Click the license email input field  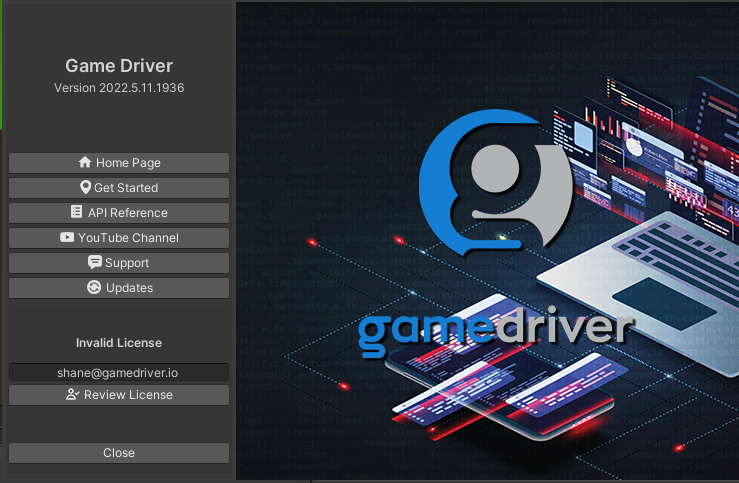point(119,372)
